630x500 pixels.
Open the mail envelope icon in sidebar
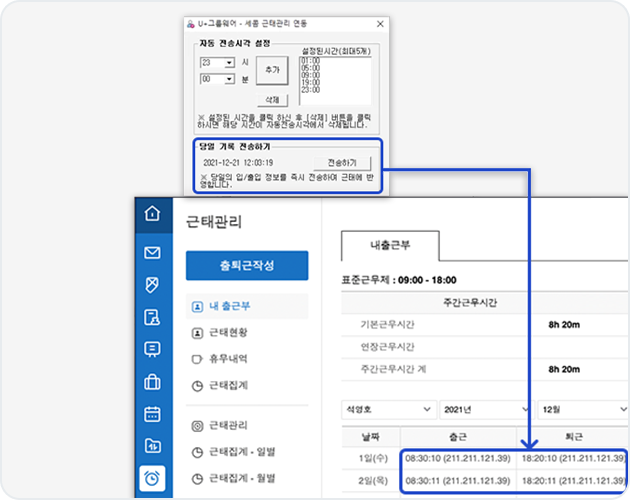click(152, 253)
